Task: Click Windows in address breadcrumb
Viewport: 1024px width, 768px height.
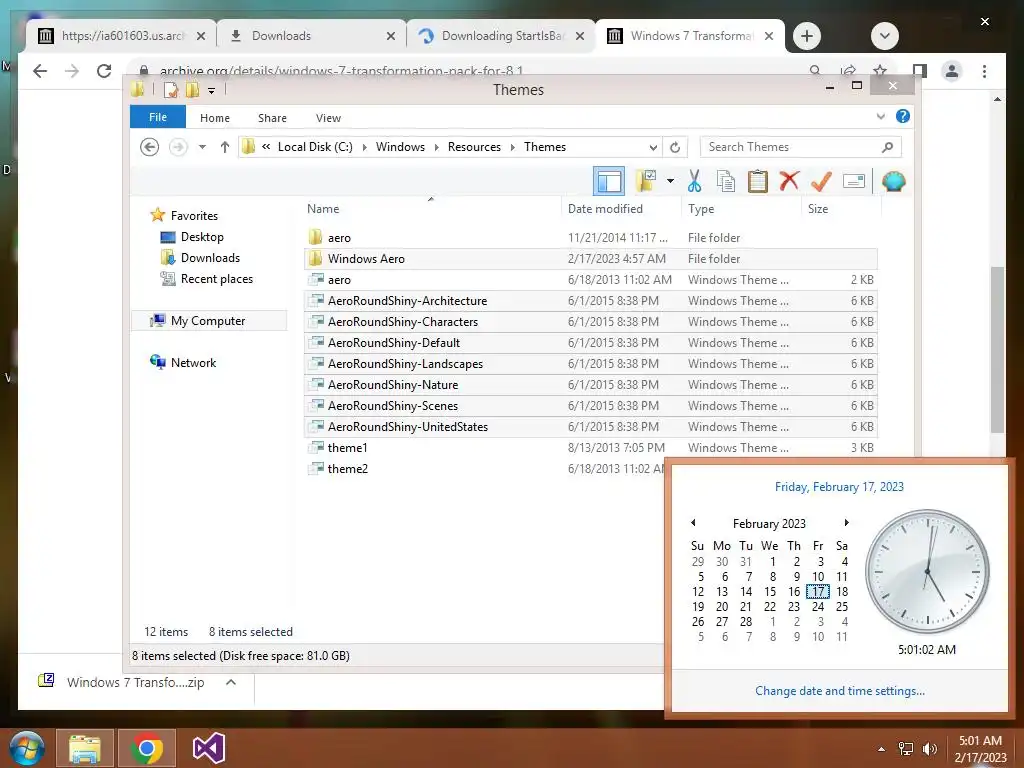Action: point(400,147)
